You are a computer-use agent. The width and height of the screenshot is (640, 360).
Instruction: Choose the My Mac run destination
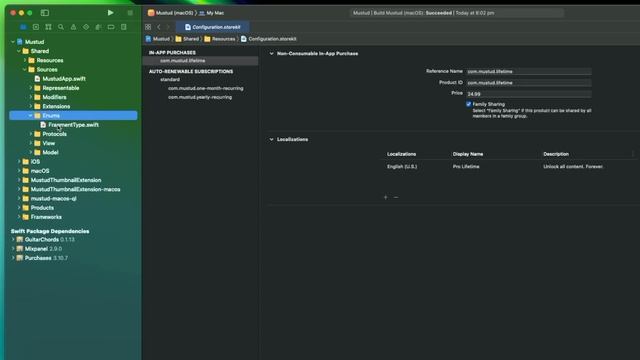pyautogui.click(x=211, y=13)
